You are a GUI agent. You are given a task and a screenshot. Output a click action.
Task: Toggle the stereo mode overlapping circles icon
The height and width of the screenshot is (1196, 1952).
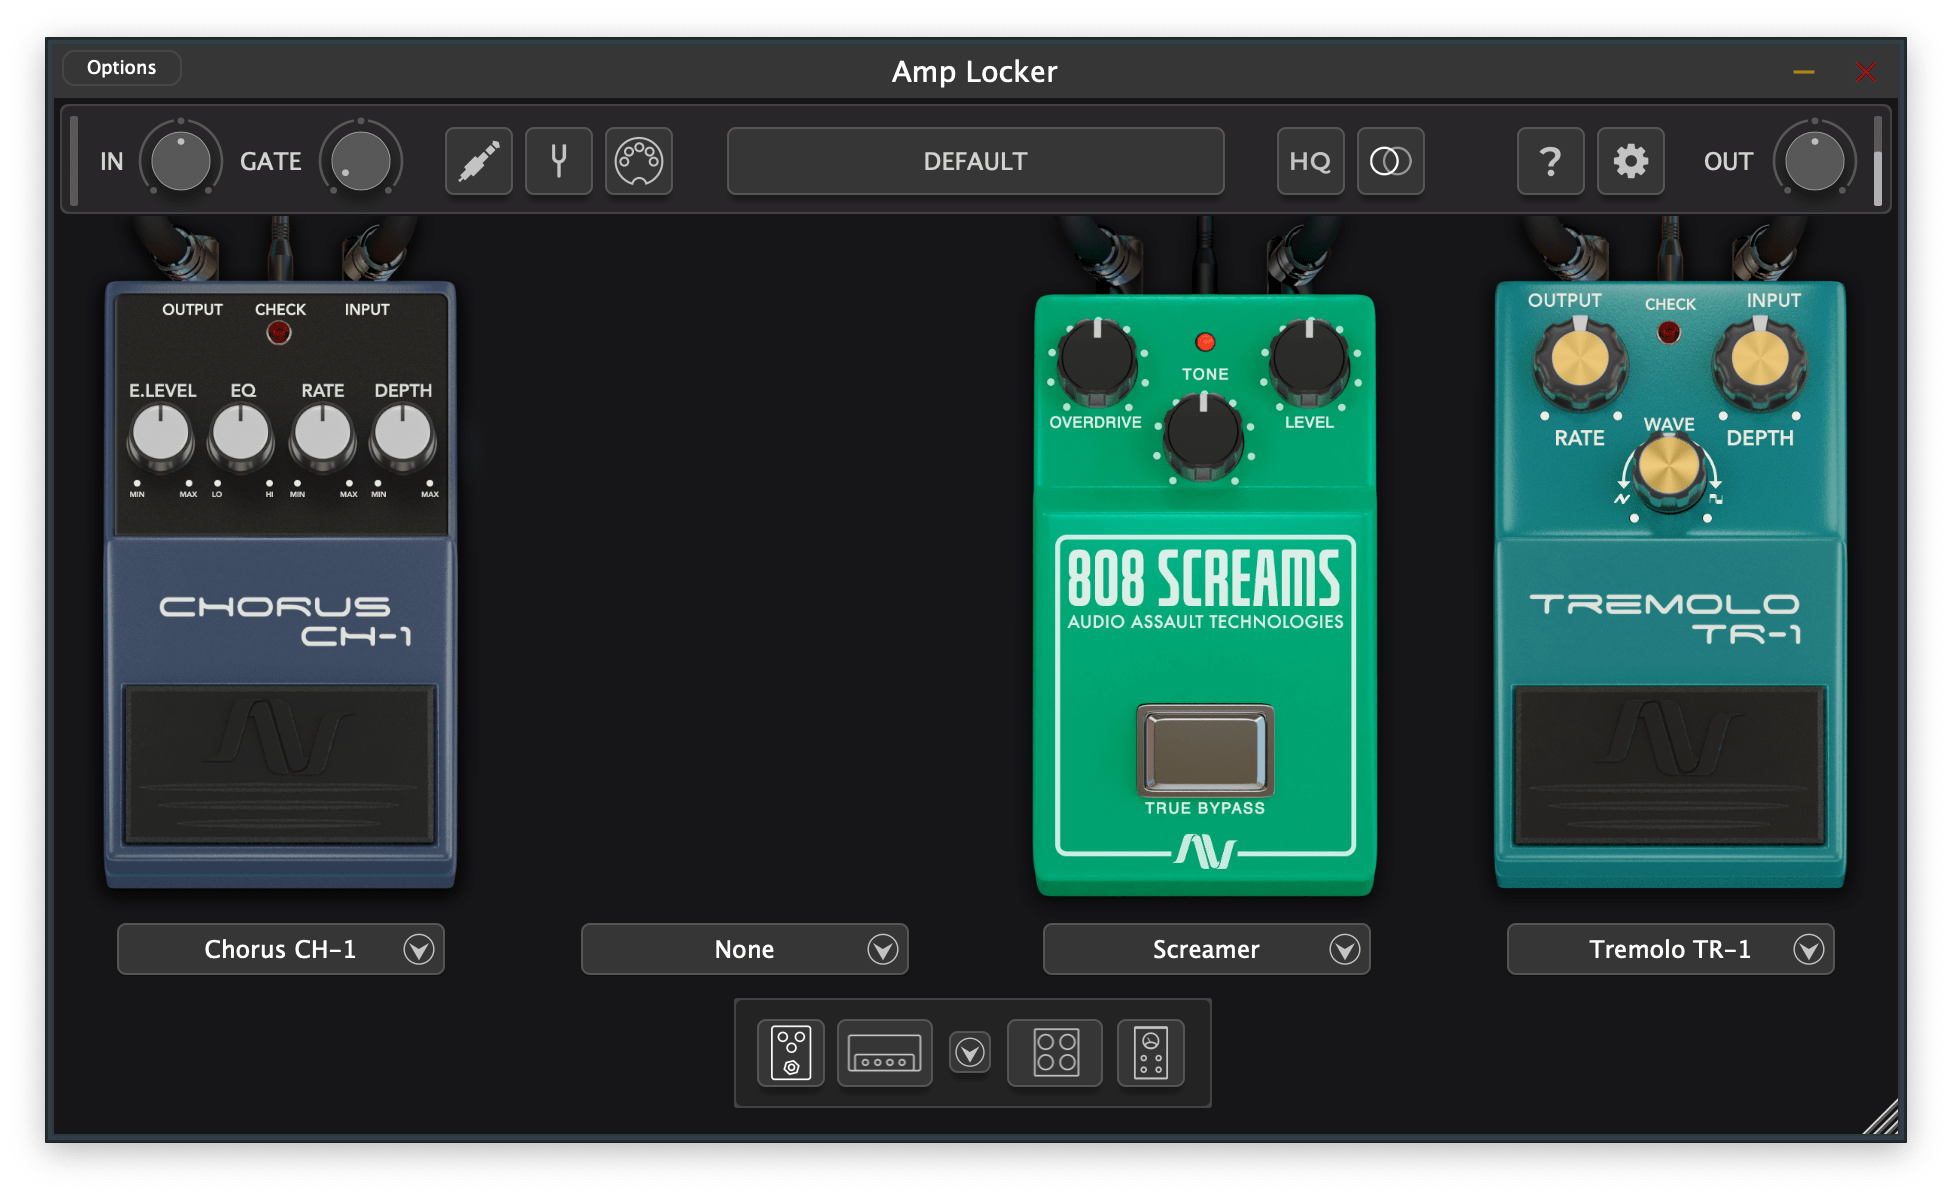pos(1390,161)
